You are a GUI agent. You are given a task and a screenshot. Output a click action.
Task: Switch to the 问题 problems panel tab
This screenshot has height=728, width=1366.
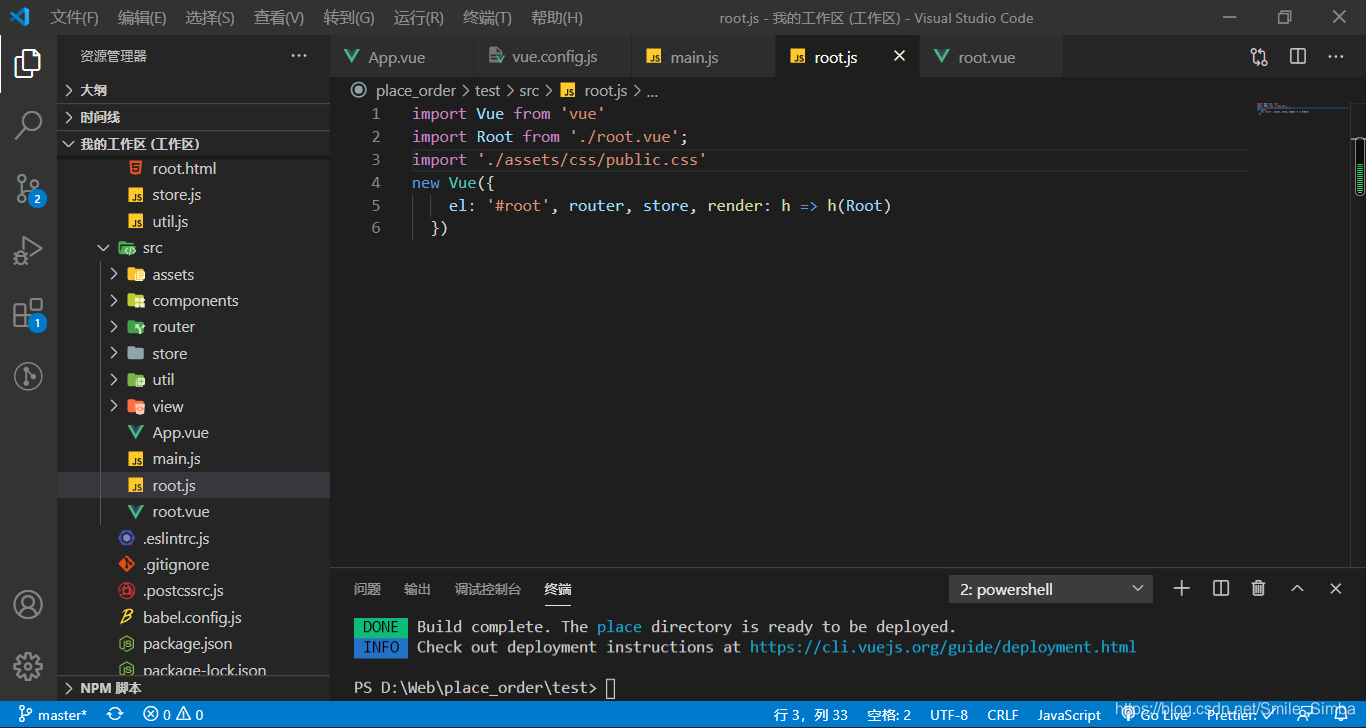click(x=367, y=589)
